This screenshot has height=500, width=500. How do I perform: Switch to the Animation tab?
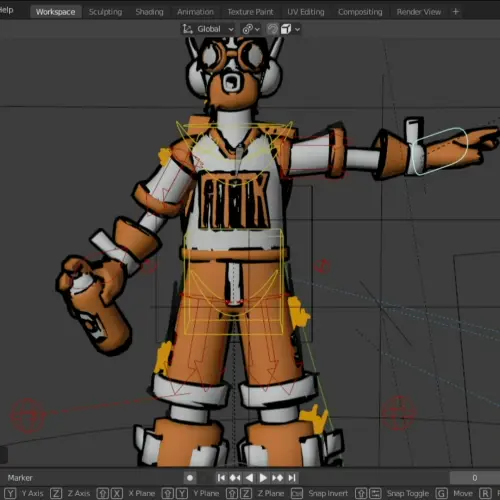pyautogui.click(x=195, y=12)
